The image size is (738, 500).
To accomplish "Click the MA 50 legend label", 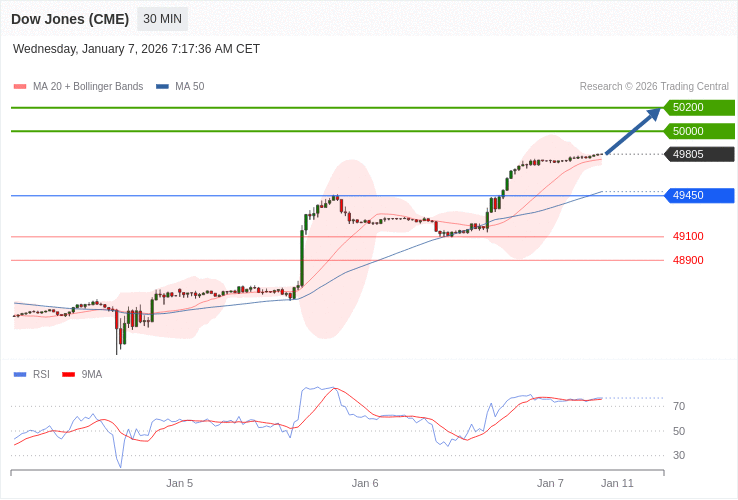I will [x=190, y=87].
